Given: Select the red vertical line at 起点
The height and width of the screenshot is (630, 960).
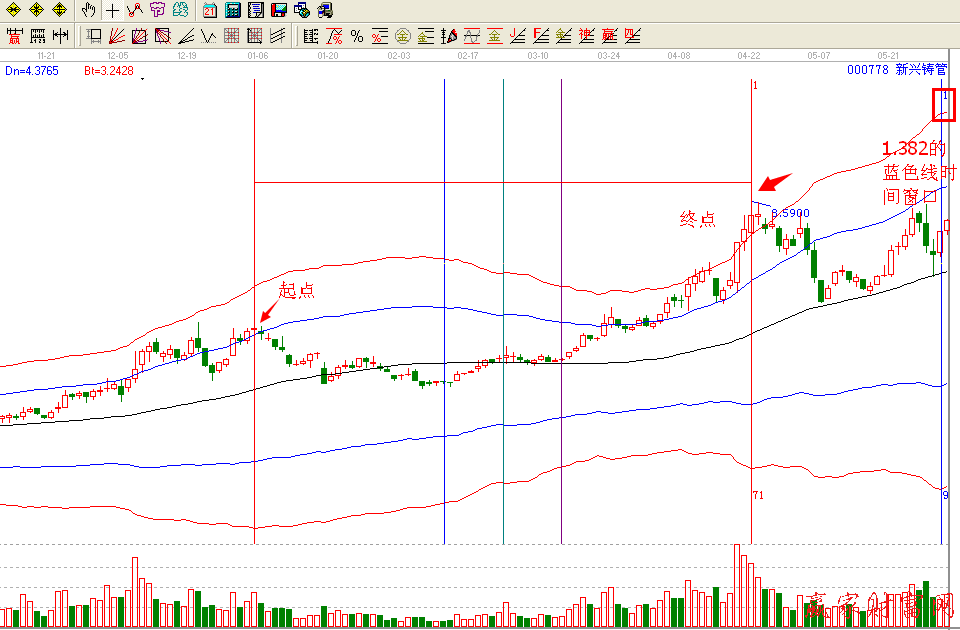Looking at the screenshot, I should [x=255, y=420].
